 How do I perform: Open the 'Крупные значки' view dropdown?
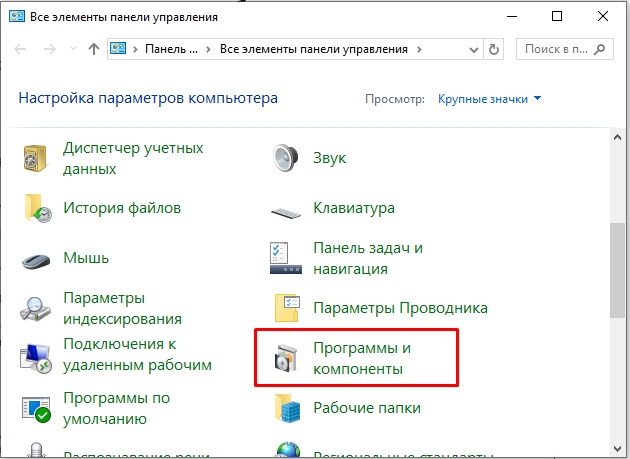point(490,99)
